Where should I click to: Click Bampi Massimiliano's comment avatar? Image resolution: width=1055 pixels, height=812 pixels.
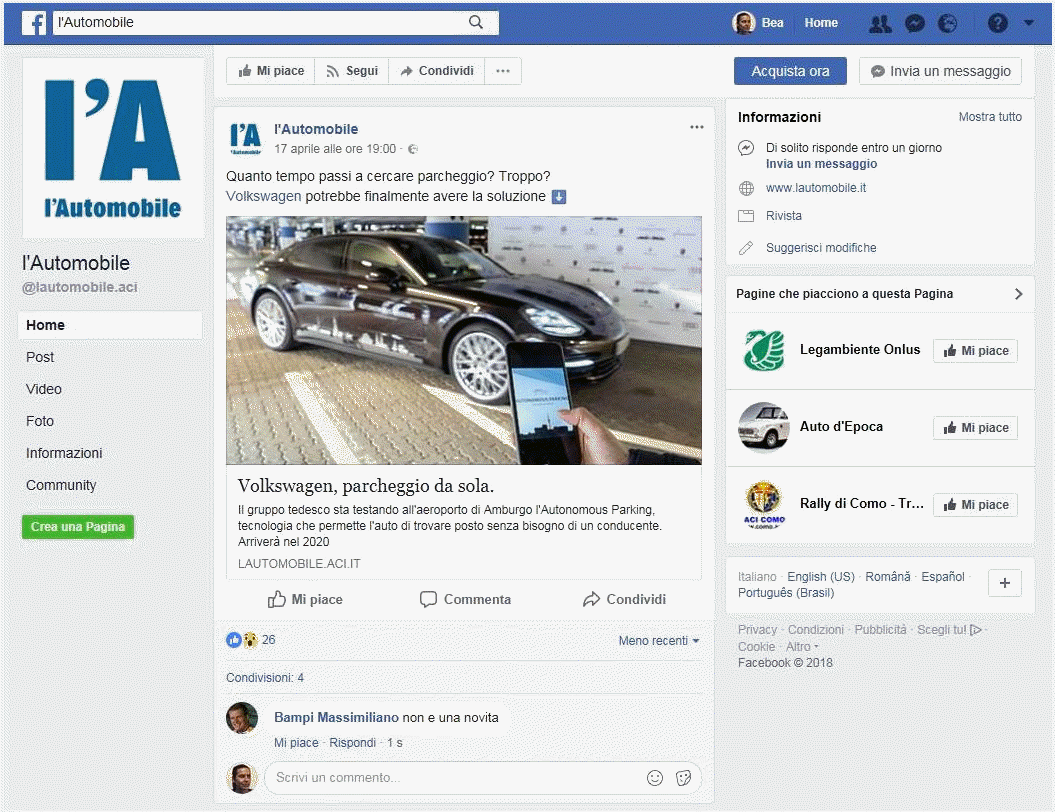[x=242, y=718]
